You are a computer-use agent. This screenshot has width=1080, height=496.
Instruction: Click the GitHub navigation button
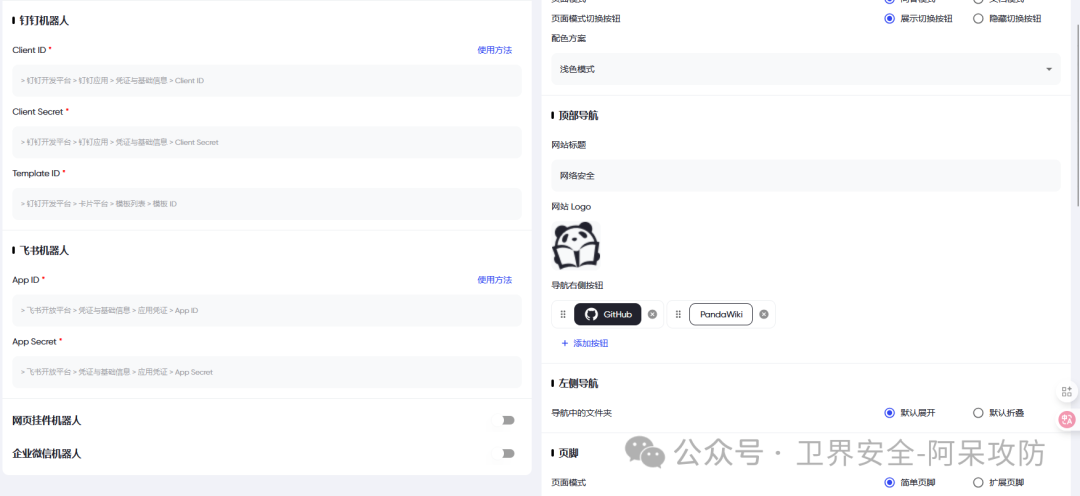(x=608, y=314)
